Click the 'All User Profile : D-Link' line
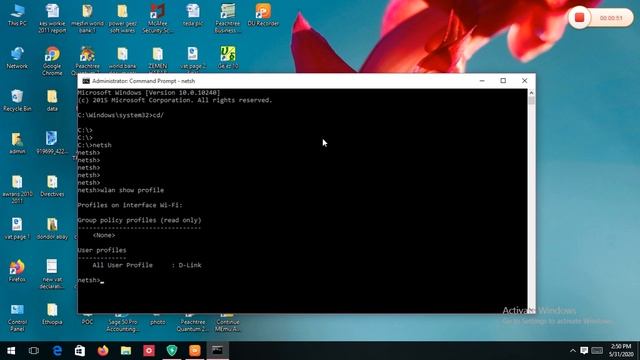The image size is (640, 360). 147,265
